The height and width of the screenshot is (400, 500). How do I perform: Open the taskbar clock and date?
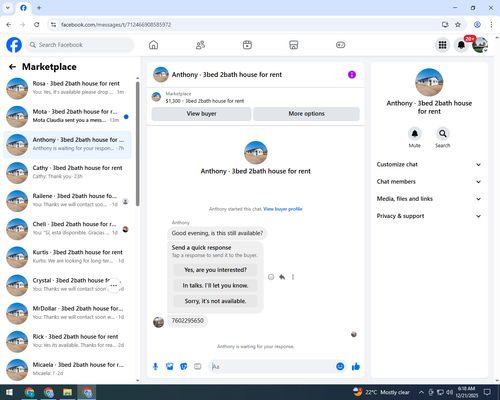click(466, 392)
